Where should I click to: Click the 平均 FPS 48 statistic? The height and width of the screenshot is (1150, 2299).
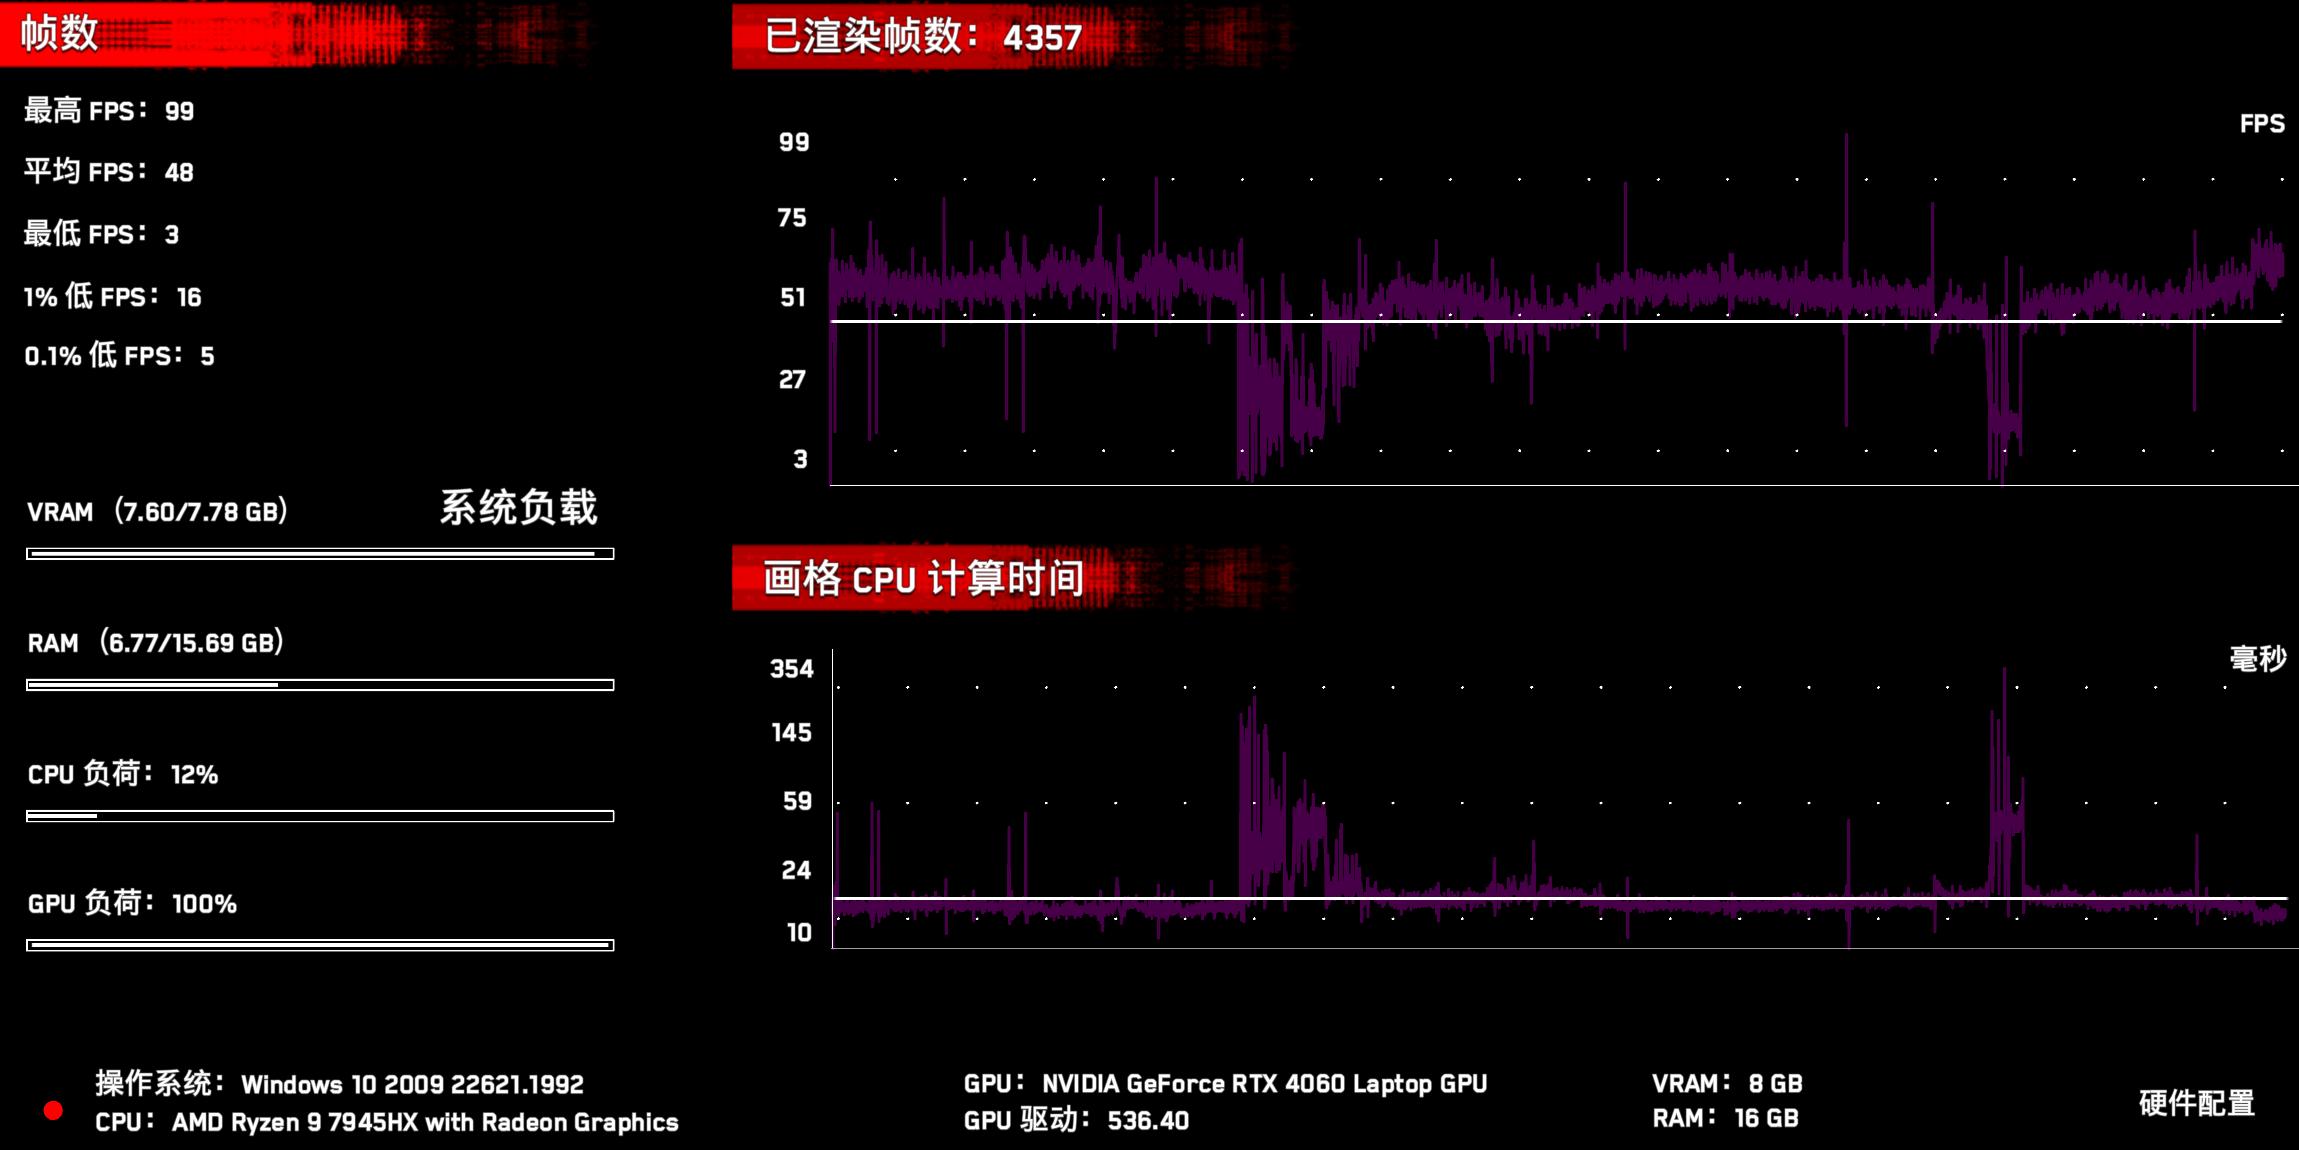pyautogui.click(x=110, y=172)
